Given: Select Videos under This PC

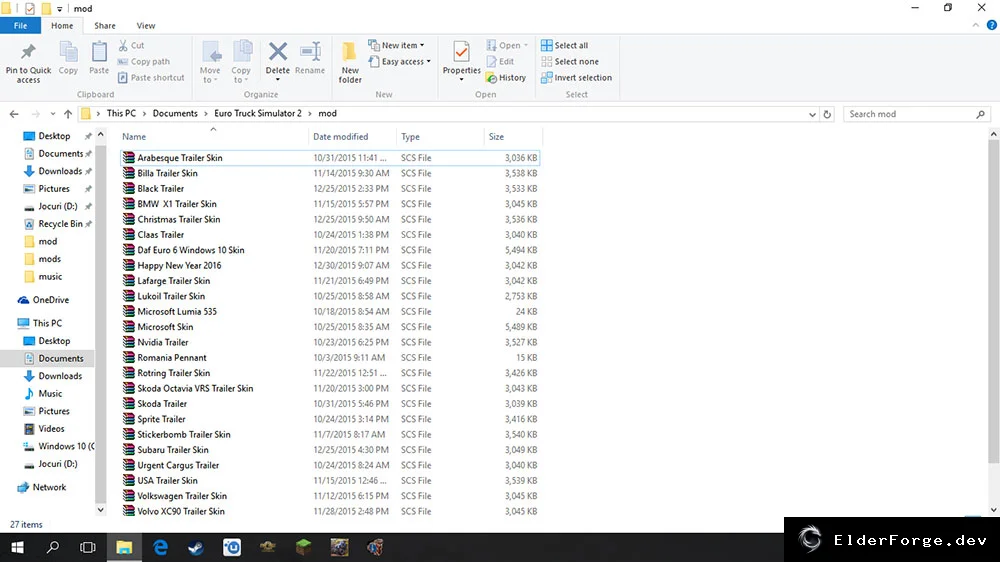Looking at the screenshot, I should [43, 429].
